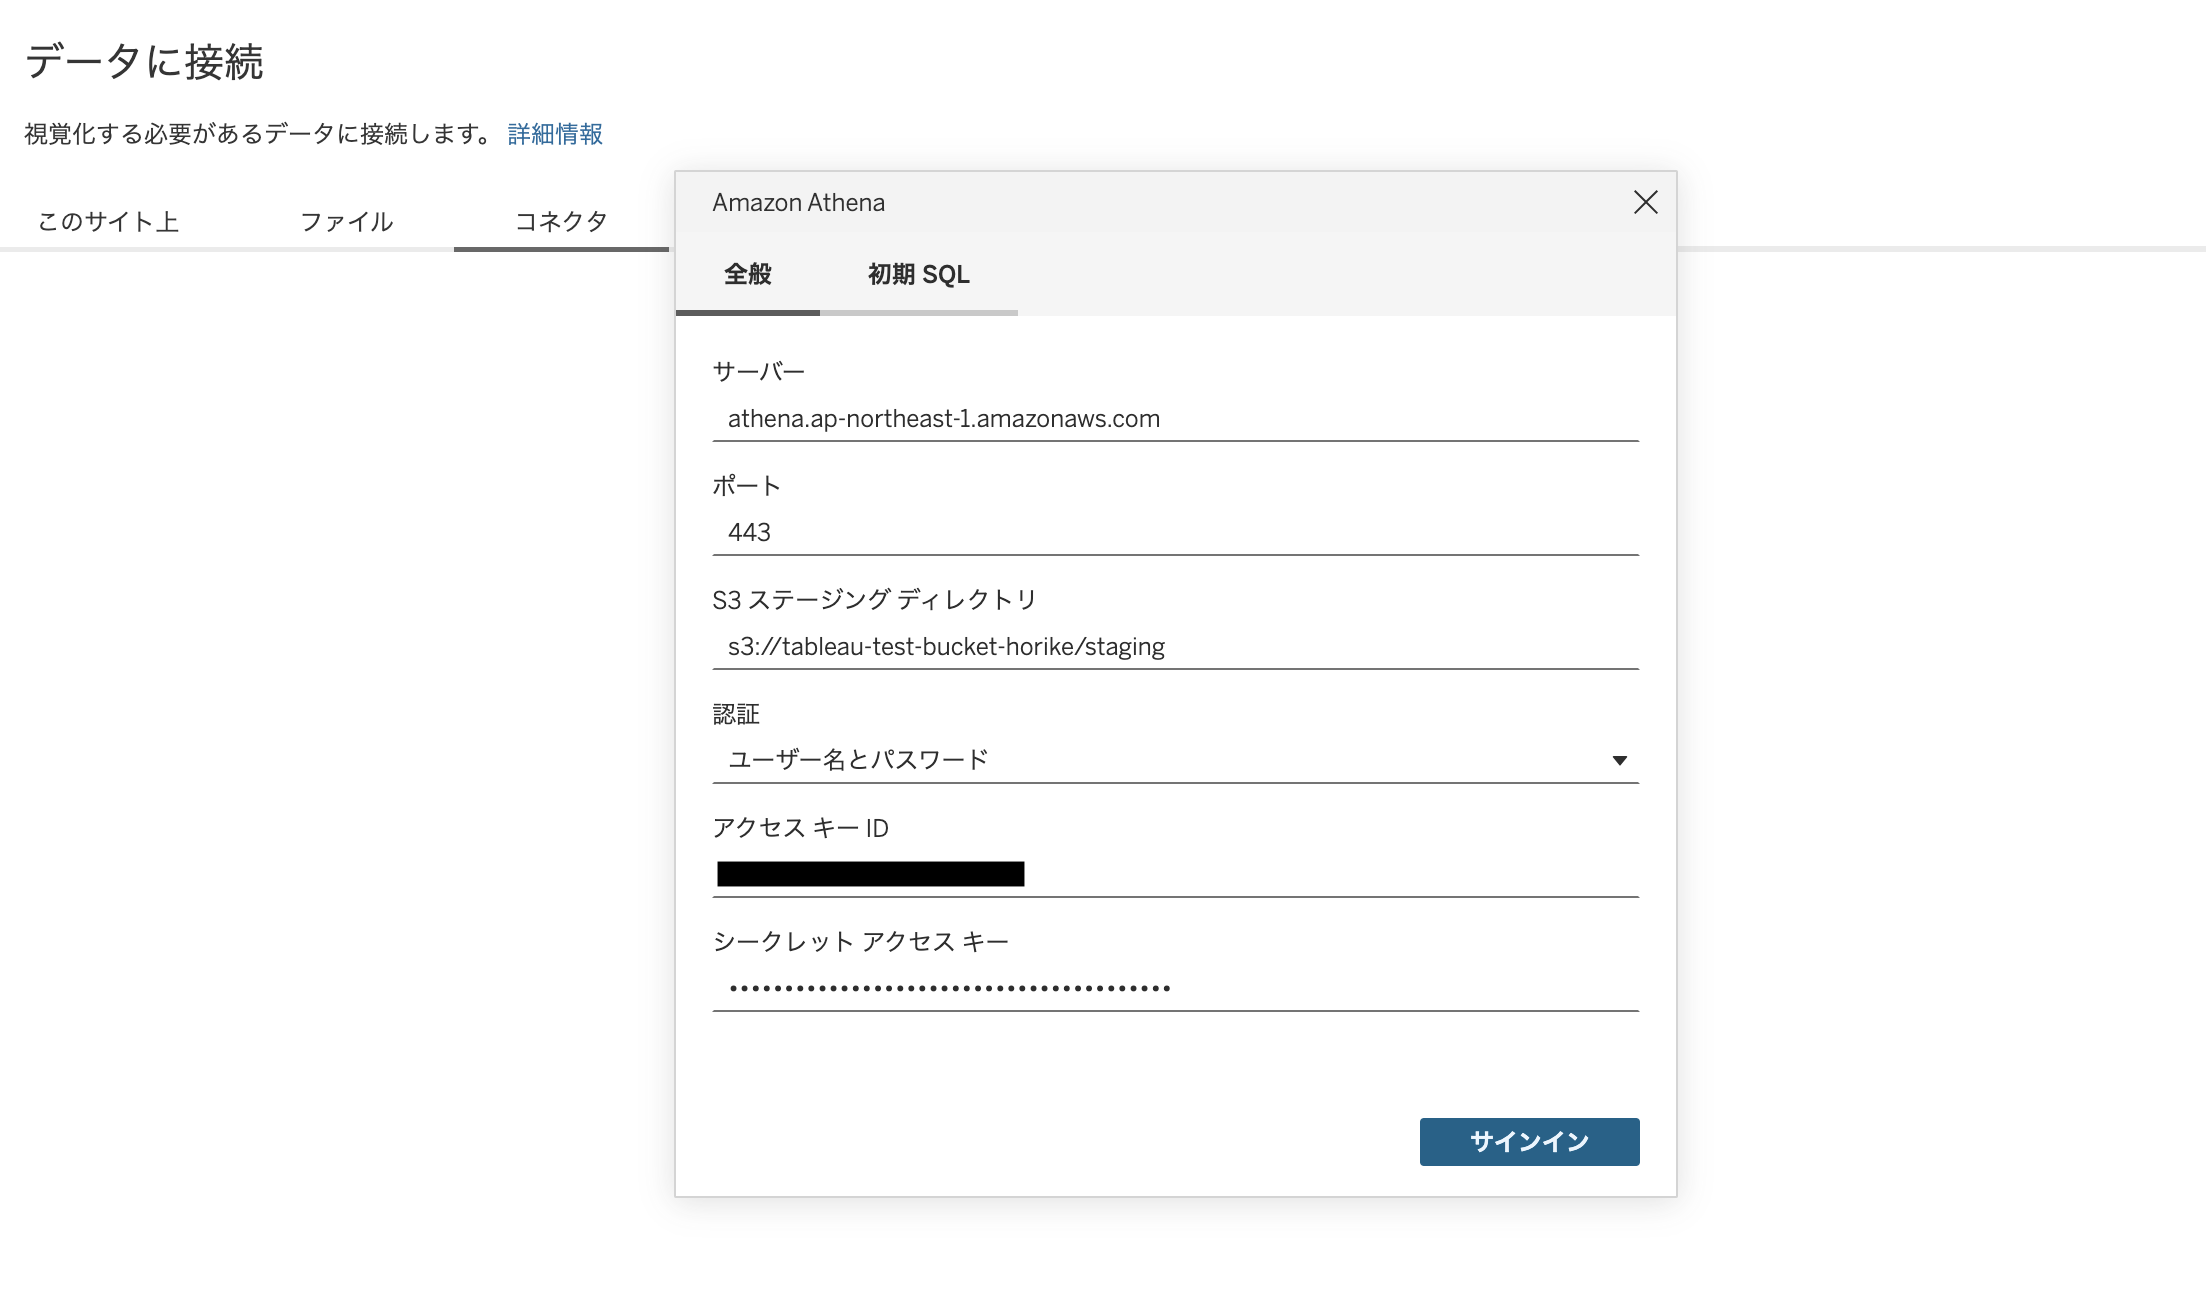Click the S3 ステージング ディレクトリ label
The width and height of the screenshot is (2206, 1302).
(x=874, y=600)
